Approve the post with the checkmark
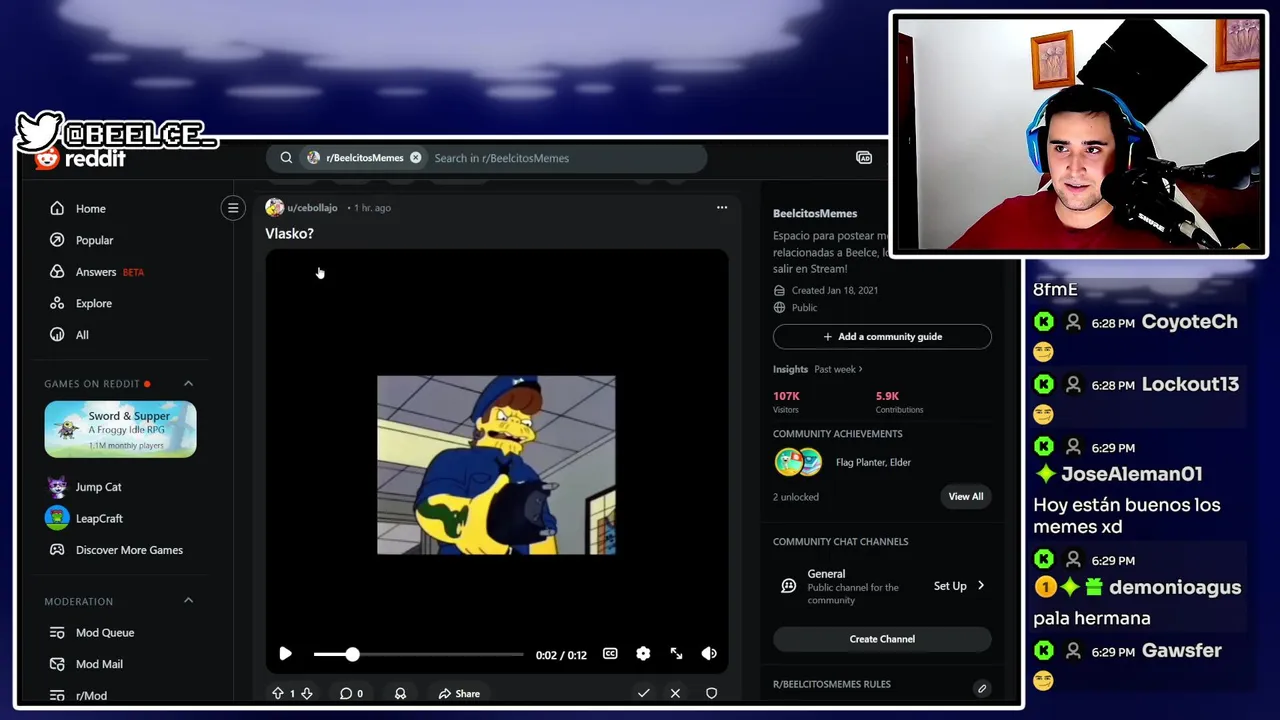1280x720 pixels. tap(643, 693)
